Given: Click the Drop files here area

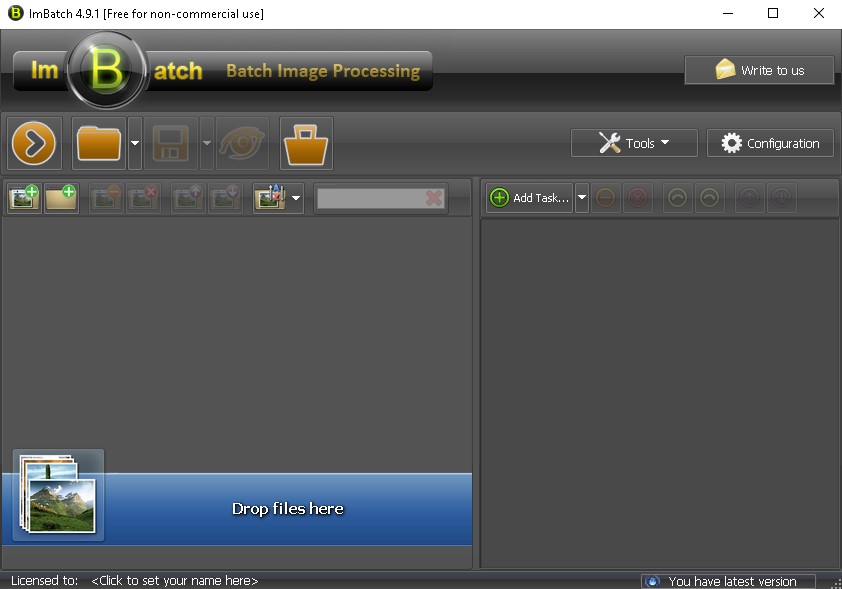Looking at the screenshot, I should (x=288, y=508).
